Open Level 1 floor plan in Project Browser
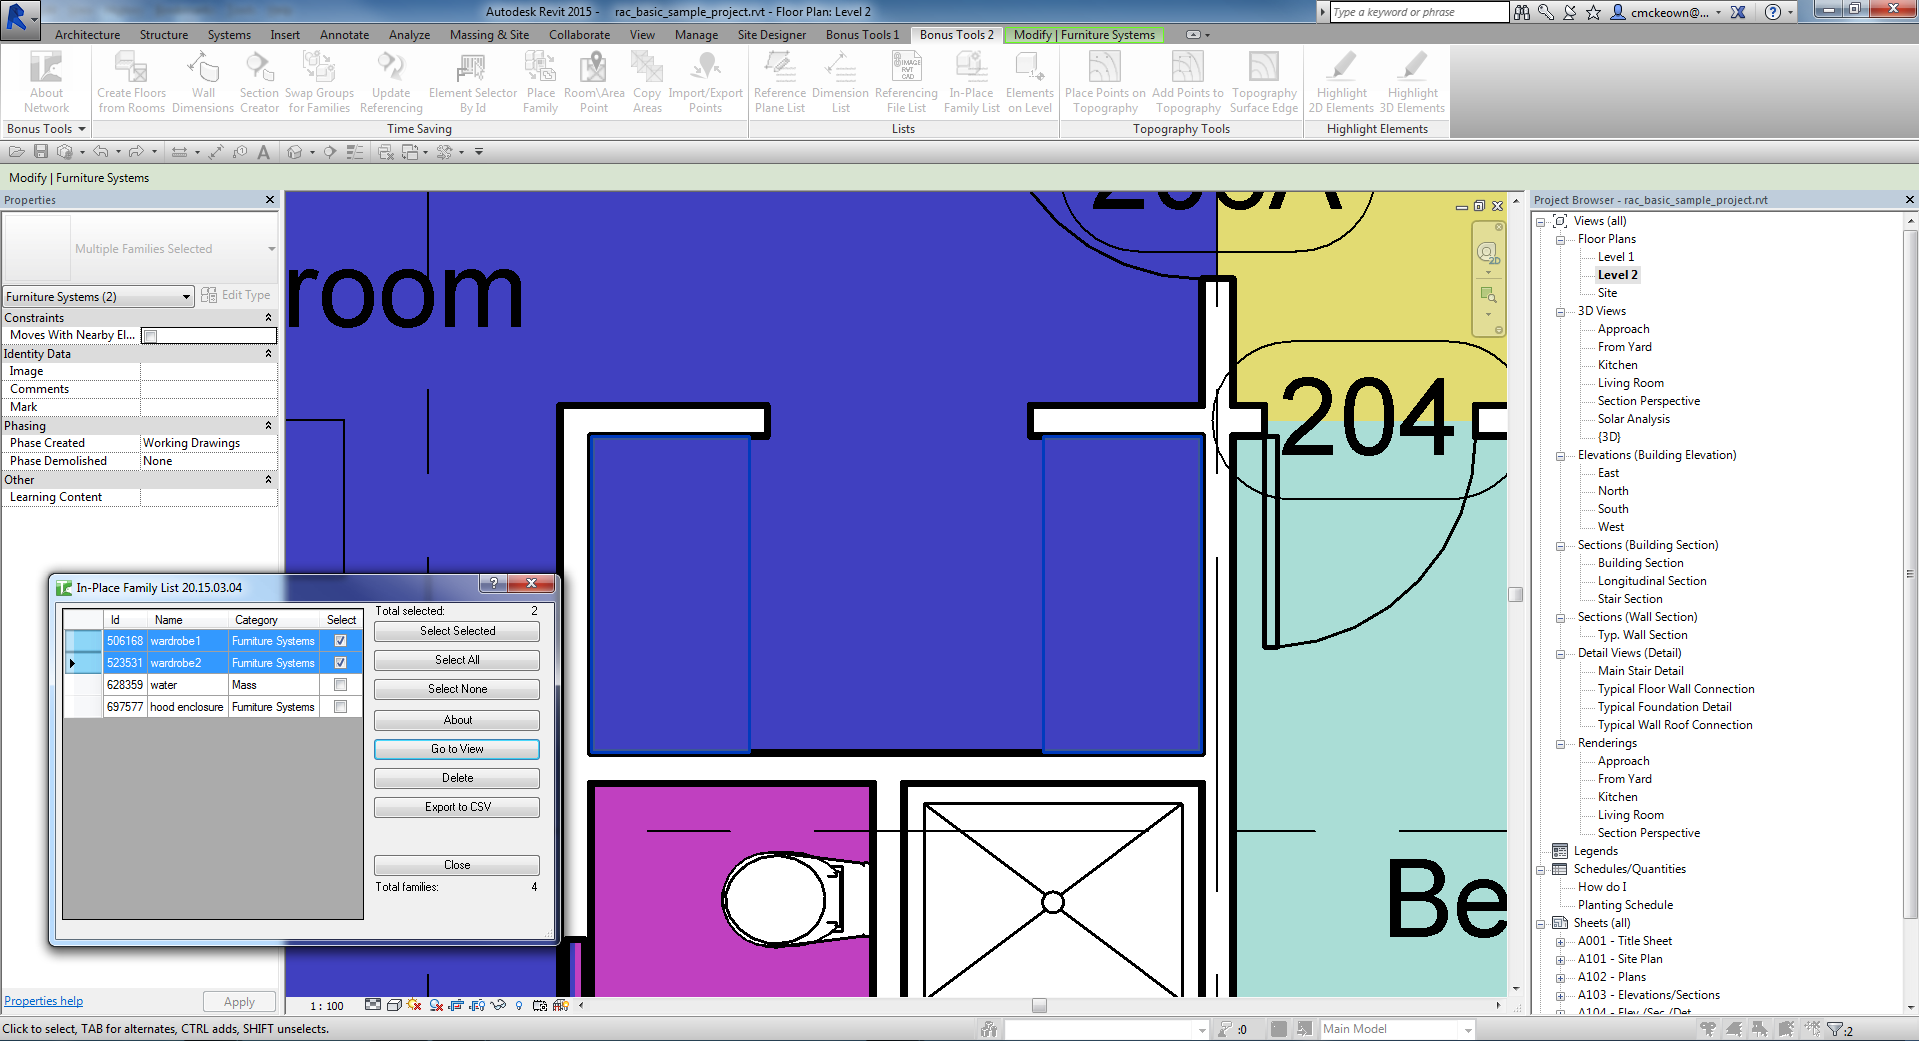Screen dimensions: 1919x1041 [x=1615, y=257]
